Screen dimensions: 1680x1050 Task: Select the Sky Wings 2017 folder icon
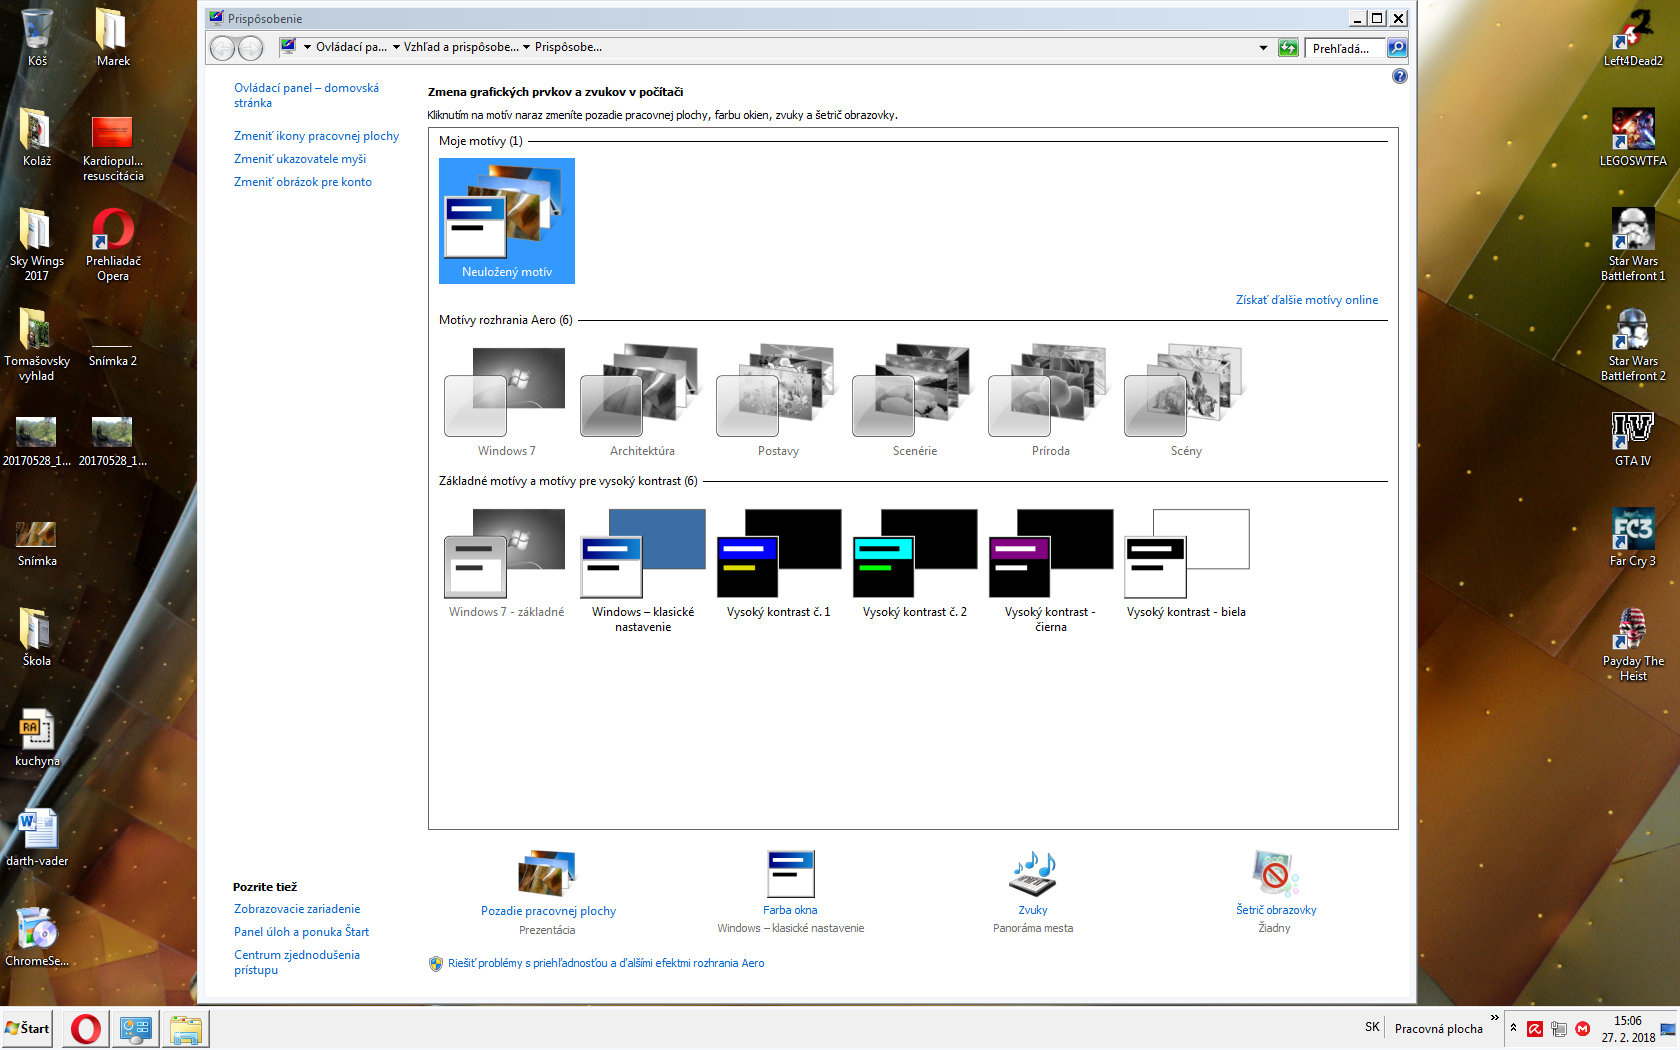(37, 245)
